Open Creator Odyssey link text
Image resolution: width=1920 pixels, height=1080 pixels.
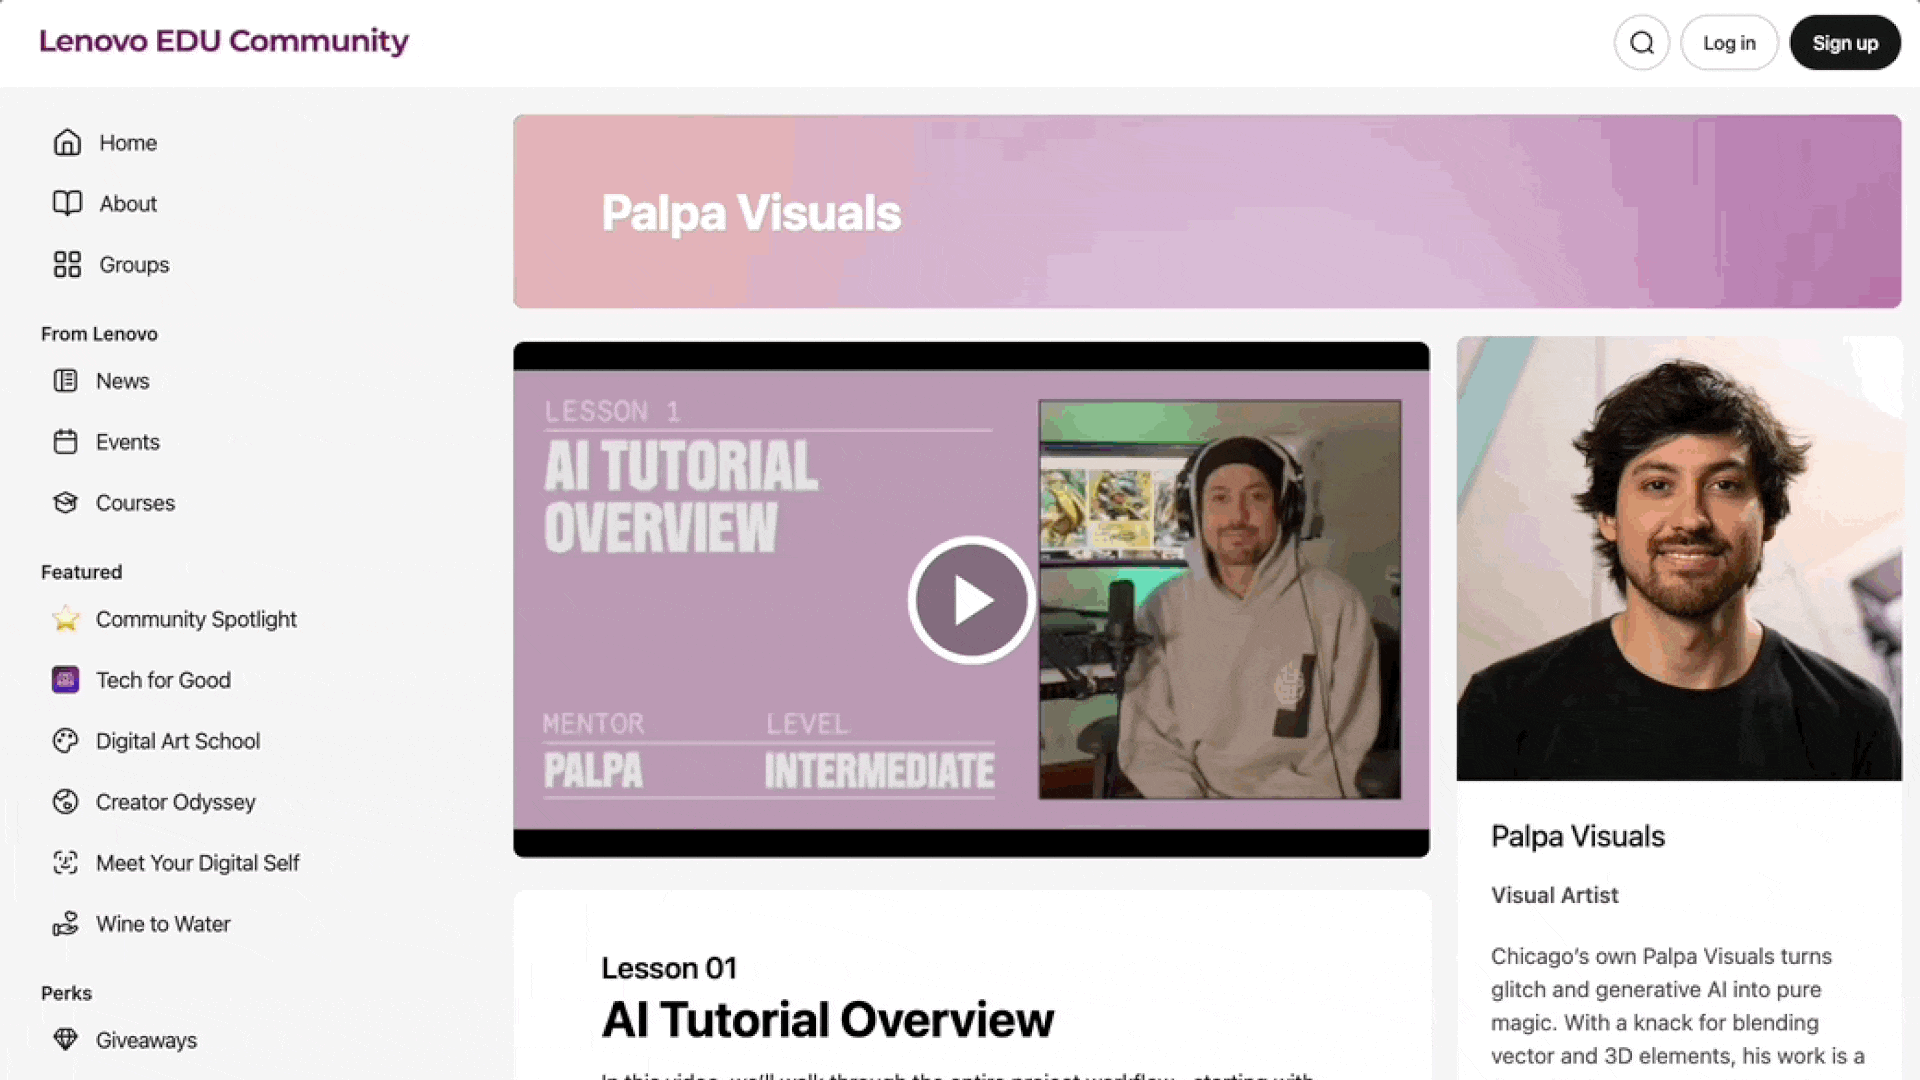tap(175, 802)
